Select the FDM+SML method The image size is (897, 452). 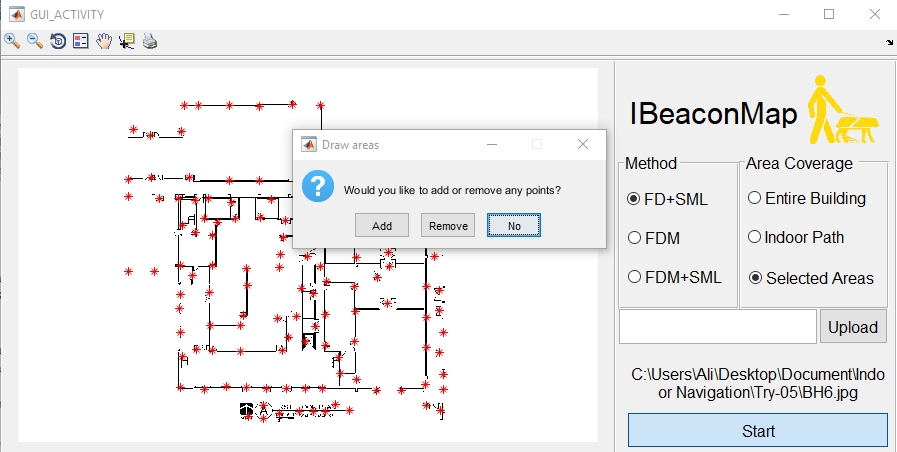click(x=633, y=277)
